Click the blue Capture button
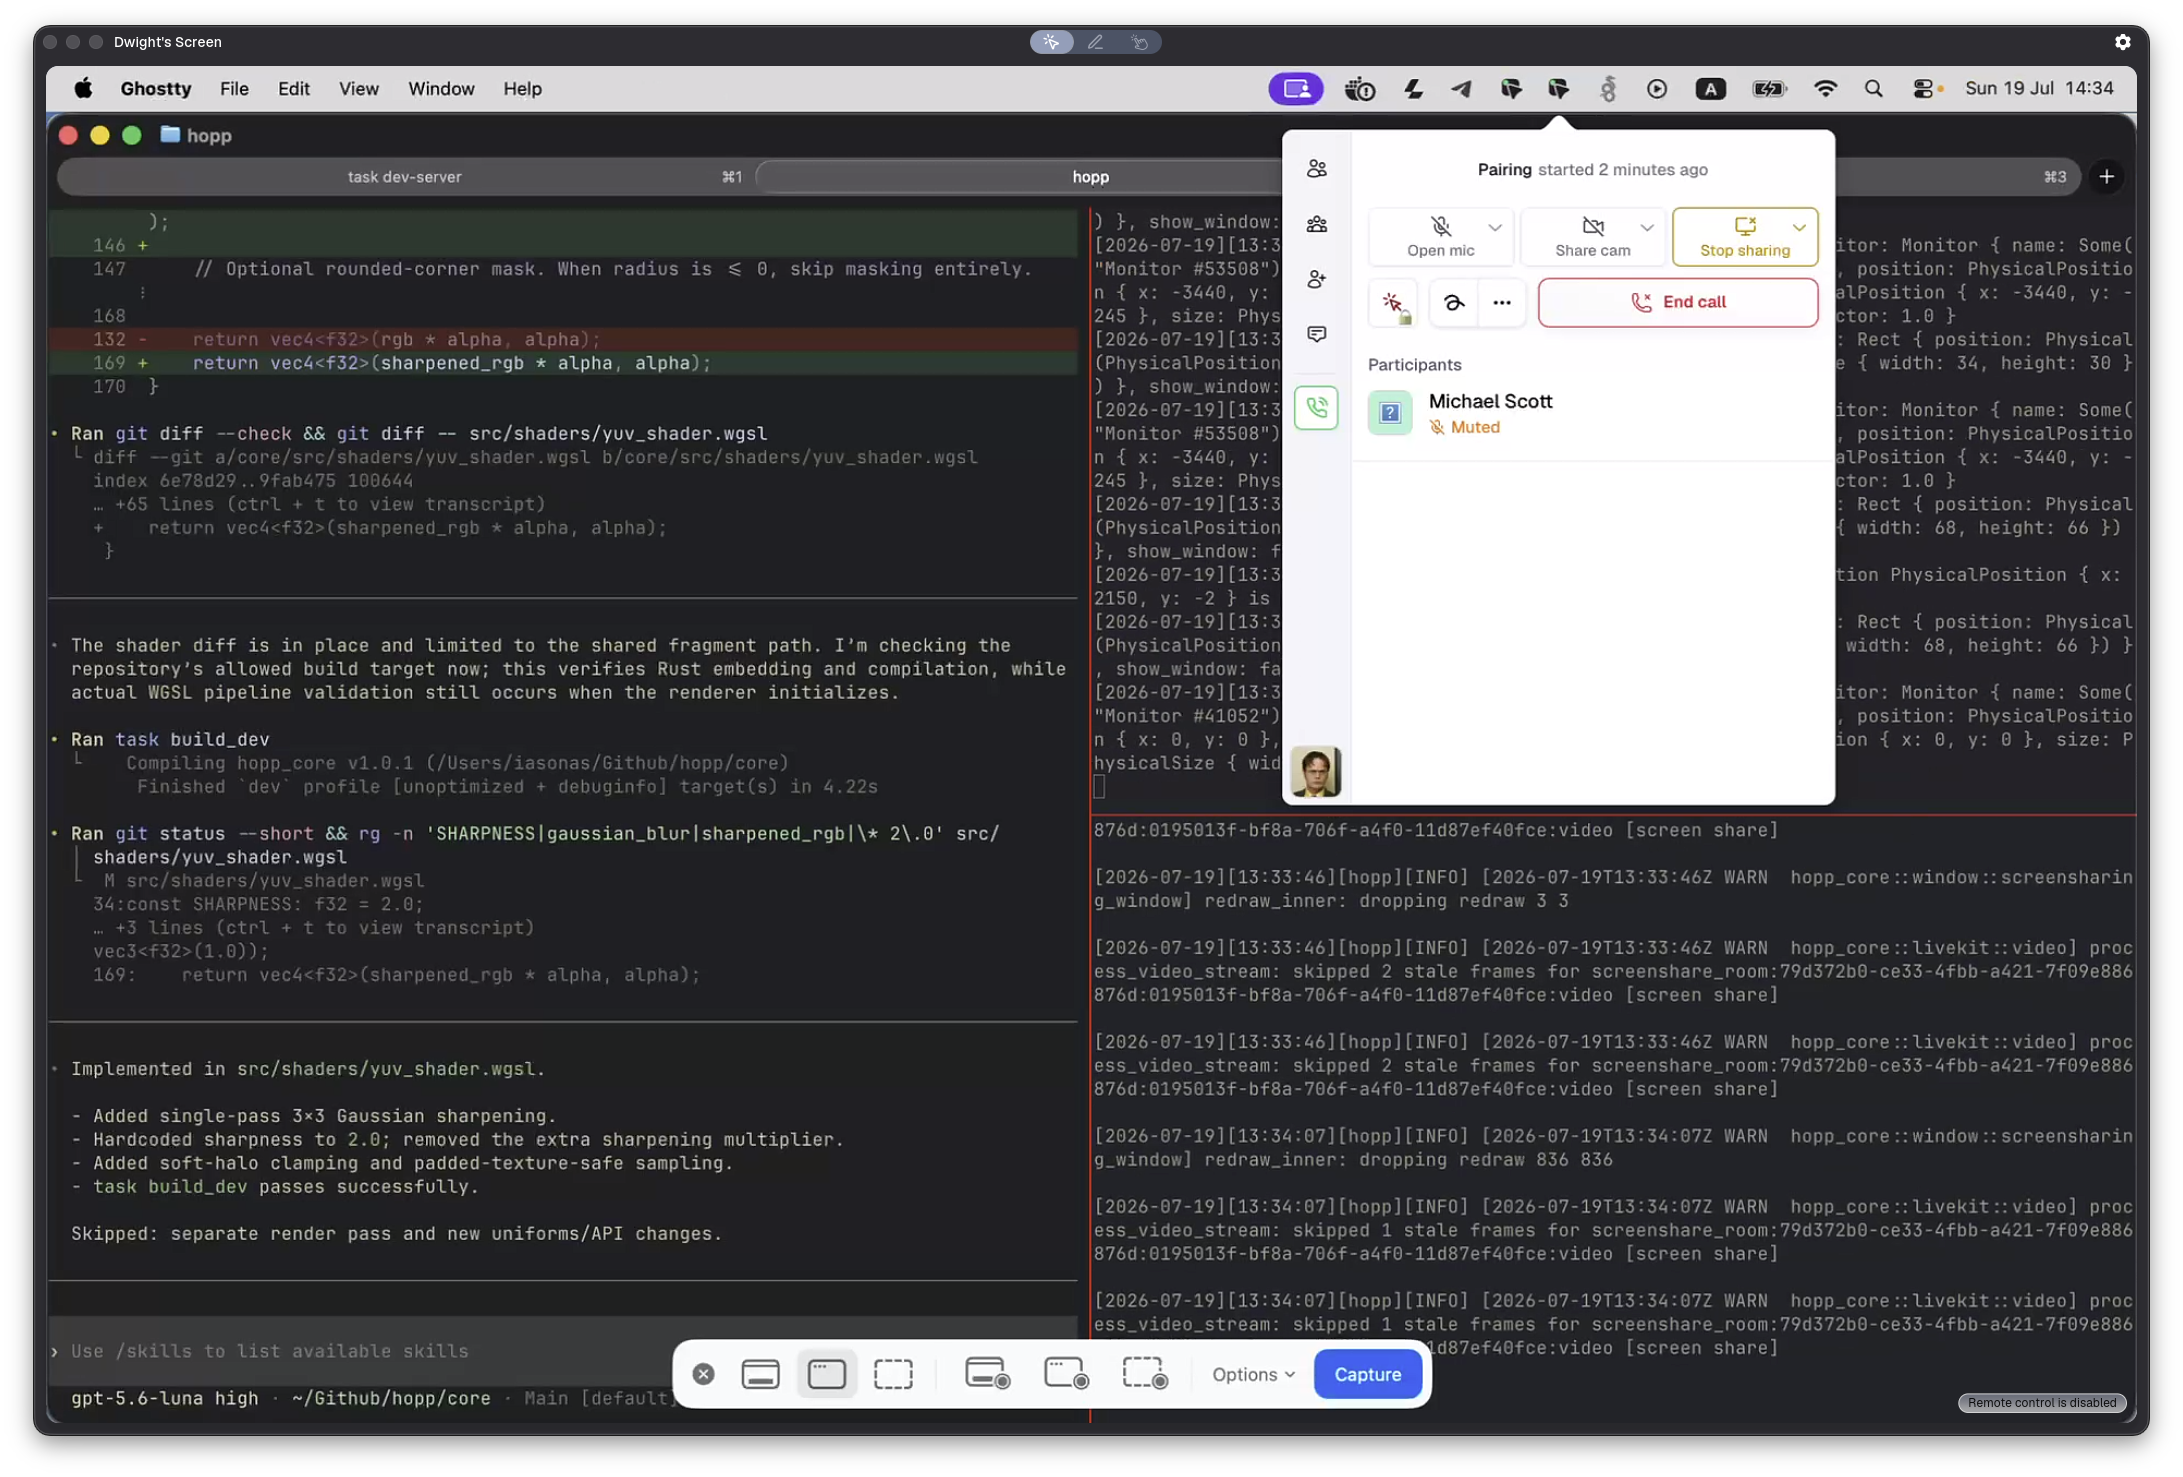 (x=1366, y=1375)
